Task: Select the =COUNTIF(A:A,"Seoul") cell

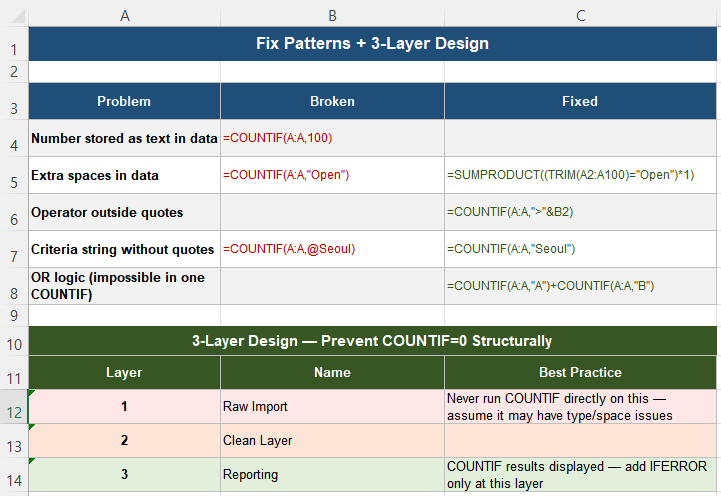Action: (x=581, y=249)
